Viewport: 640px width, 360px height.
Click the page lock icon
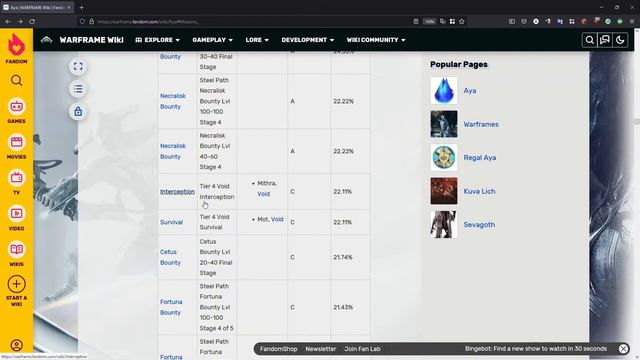tap(78, 111)
